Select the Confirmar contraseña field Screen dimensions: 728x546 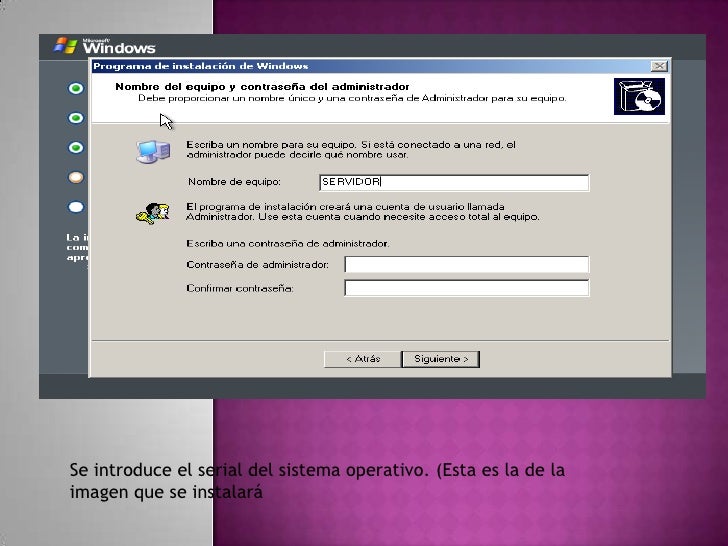click(x=467, y=288)
